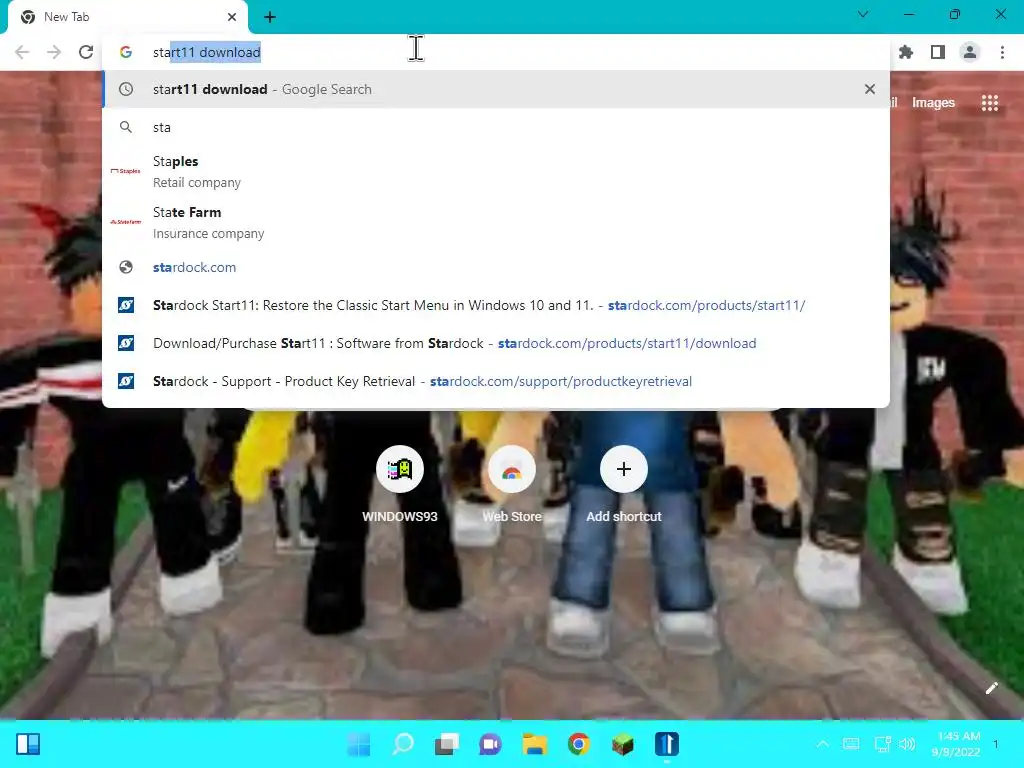Open the clock and date in taskbar
Image resolution: width=1024 pixels, height=768 pixels.
(955, 744)
